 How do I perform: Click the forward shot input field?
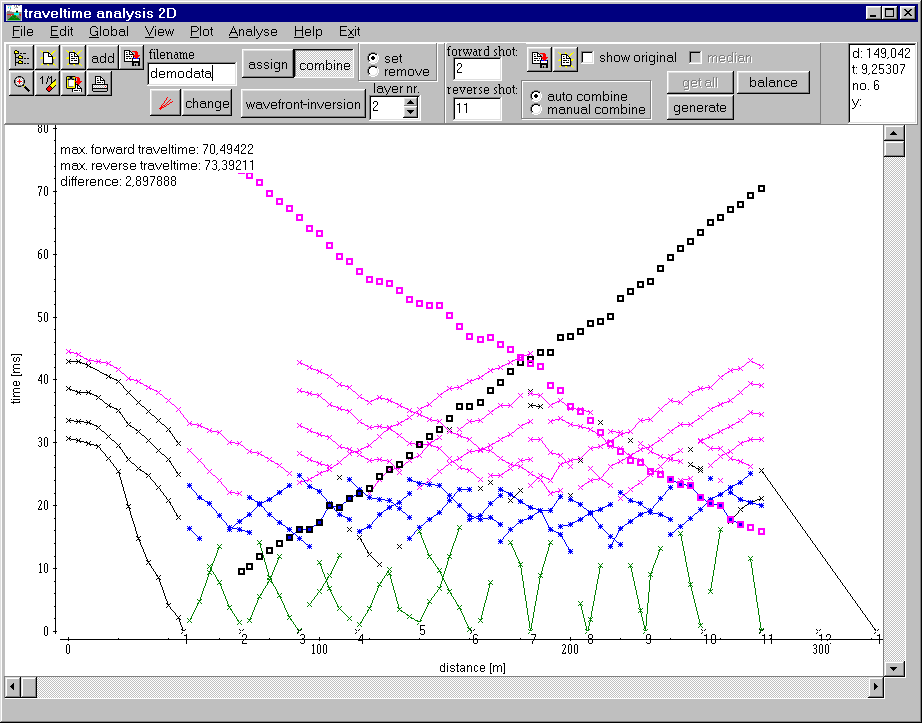[477, 69]
